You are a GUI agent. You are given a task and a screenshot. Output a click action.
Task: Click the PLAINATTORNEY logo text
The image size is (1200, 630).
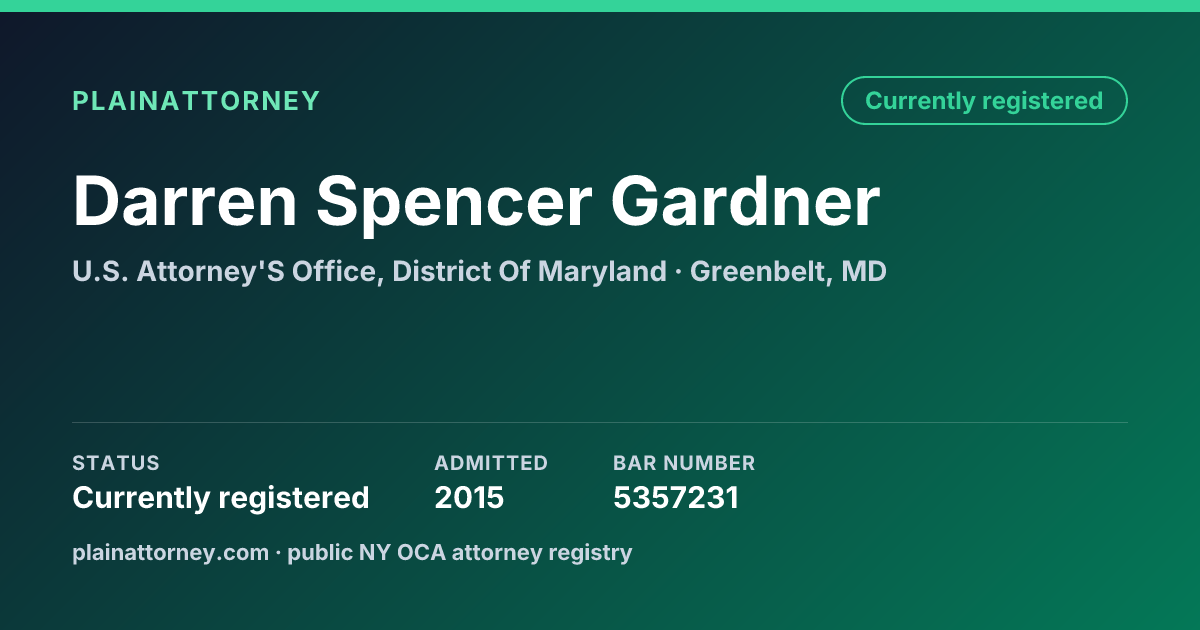[196, 101]
